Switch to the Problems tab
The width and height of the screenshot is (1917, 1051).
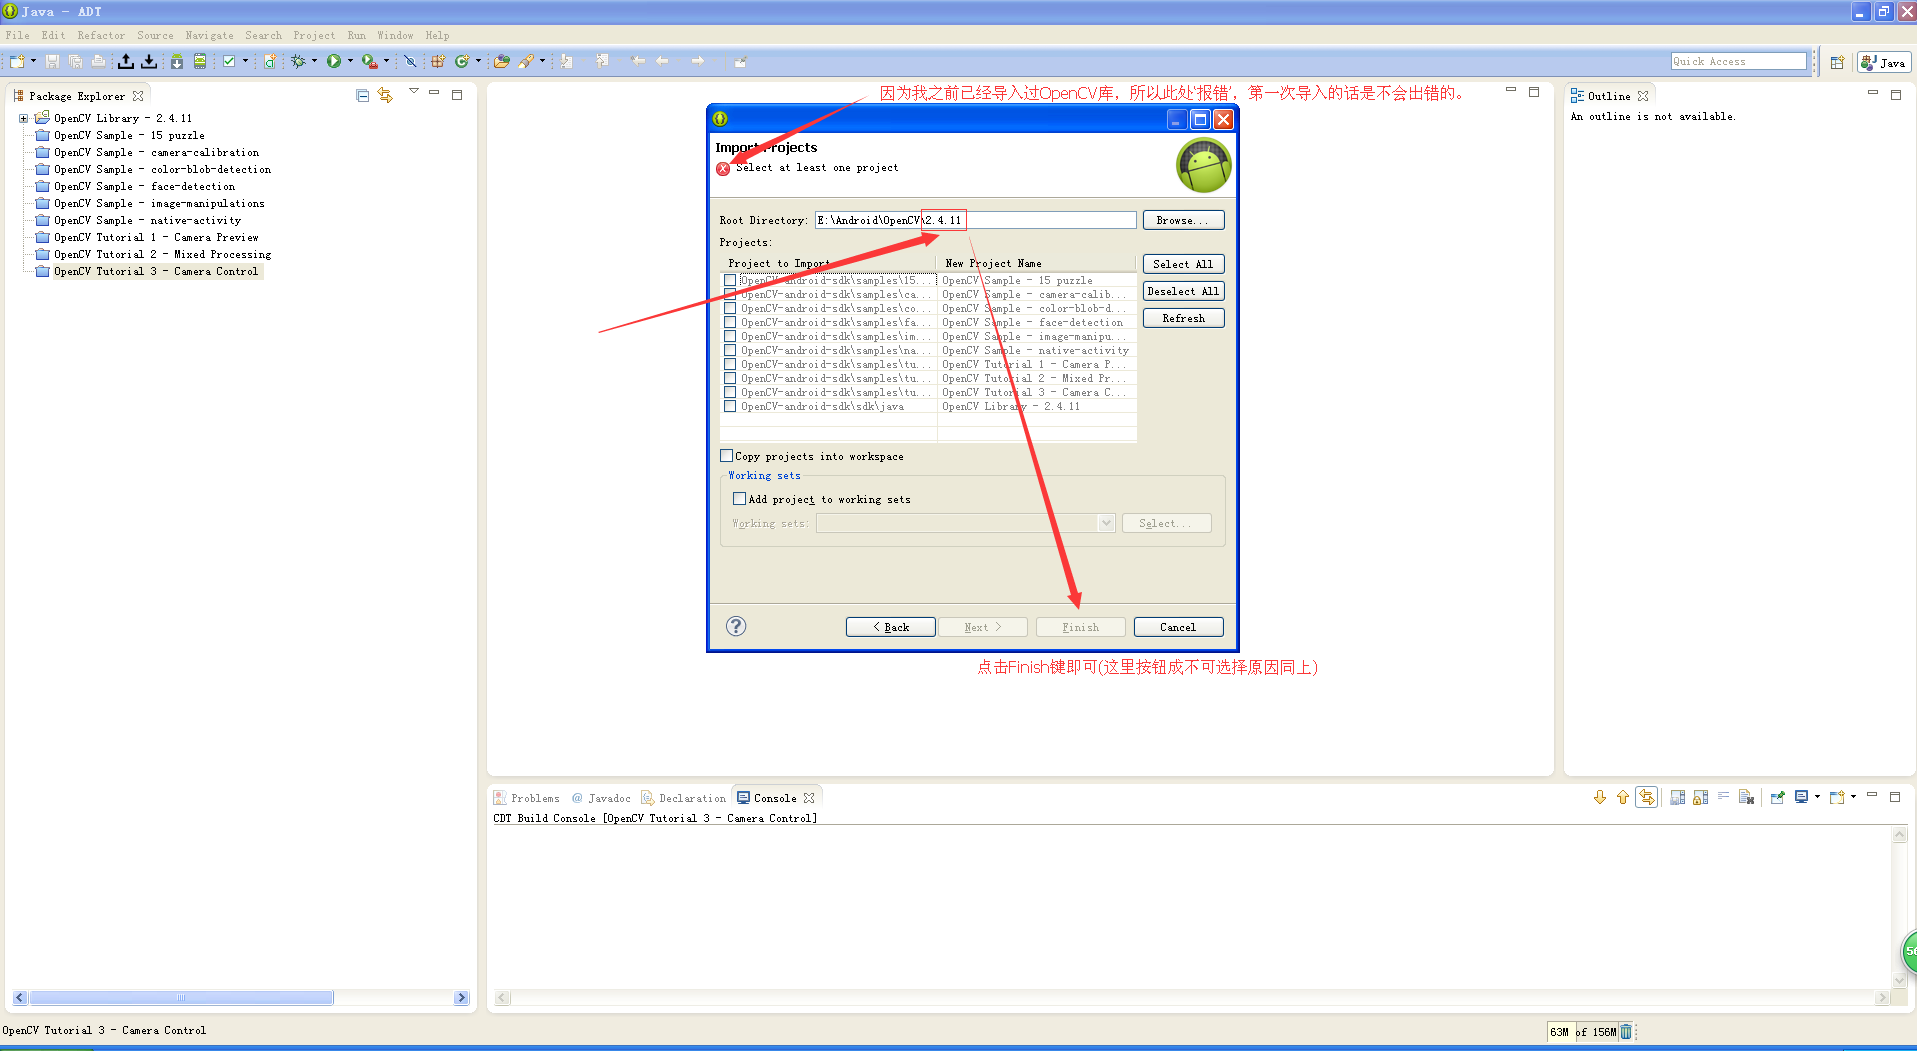point(526,798)
